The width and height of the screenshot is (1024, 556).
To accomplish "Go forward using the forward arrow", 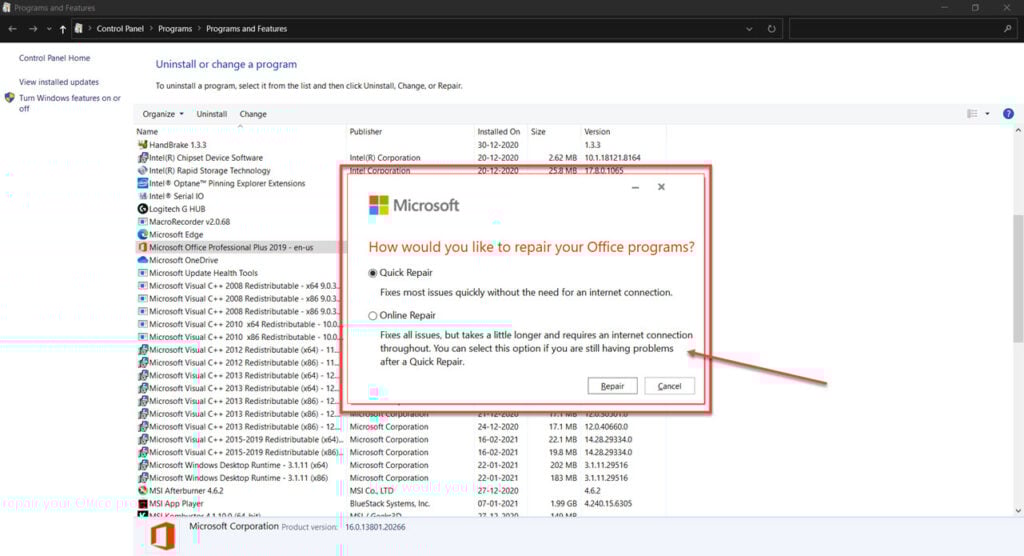I will point(33,29).
